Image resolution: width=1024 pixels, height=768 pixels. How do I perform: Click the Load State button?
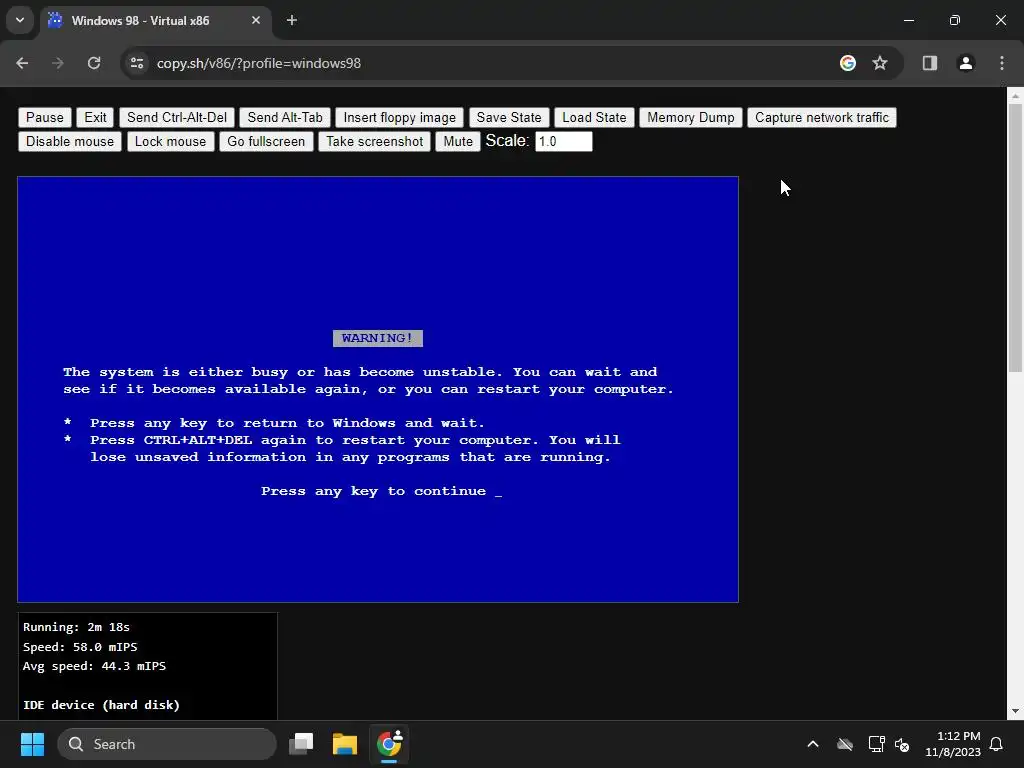(594, 118)
